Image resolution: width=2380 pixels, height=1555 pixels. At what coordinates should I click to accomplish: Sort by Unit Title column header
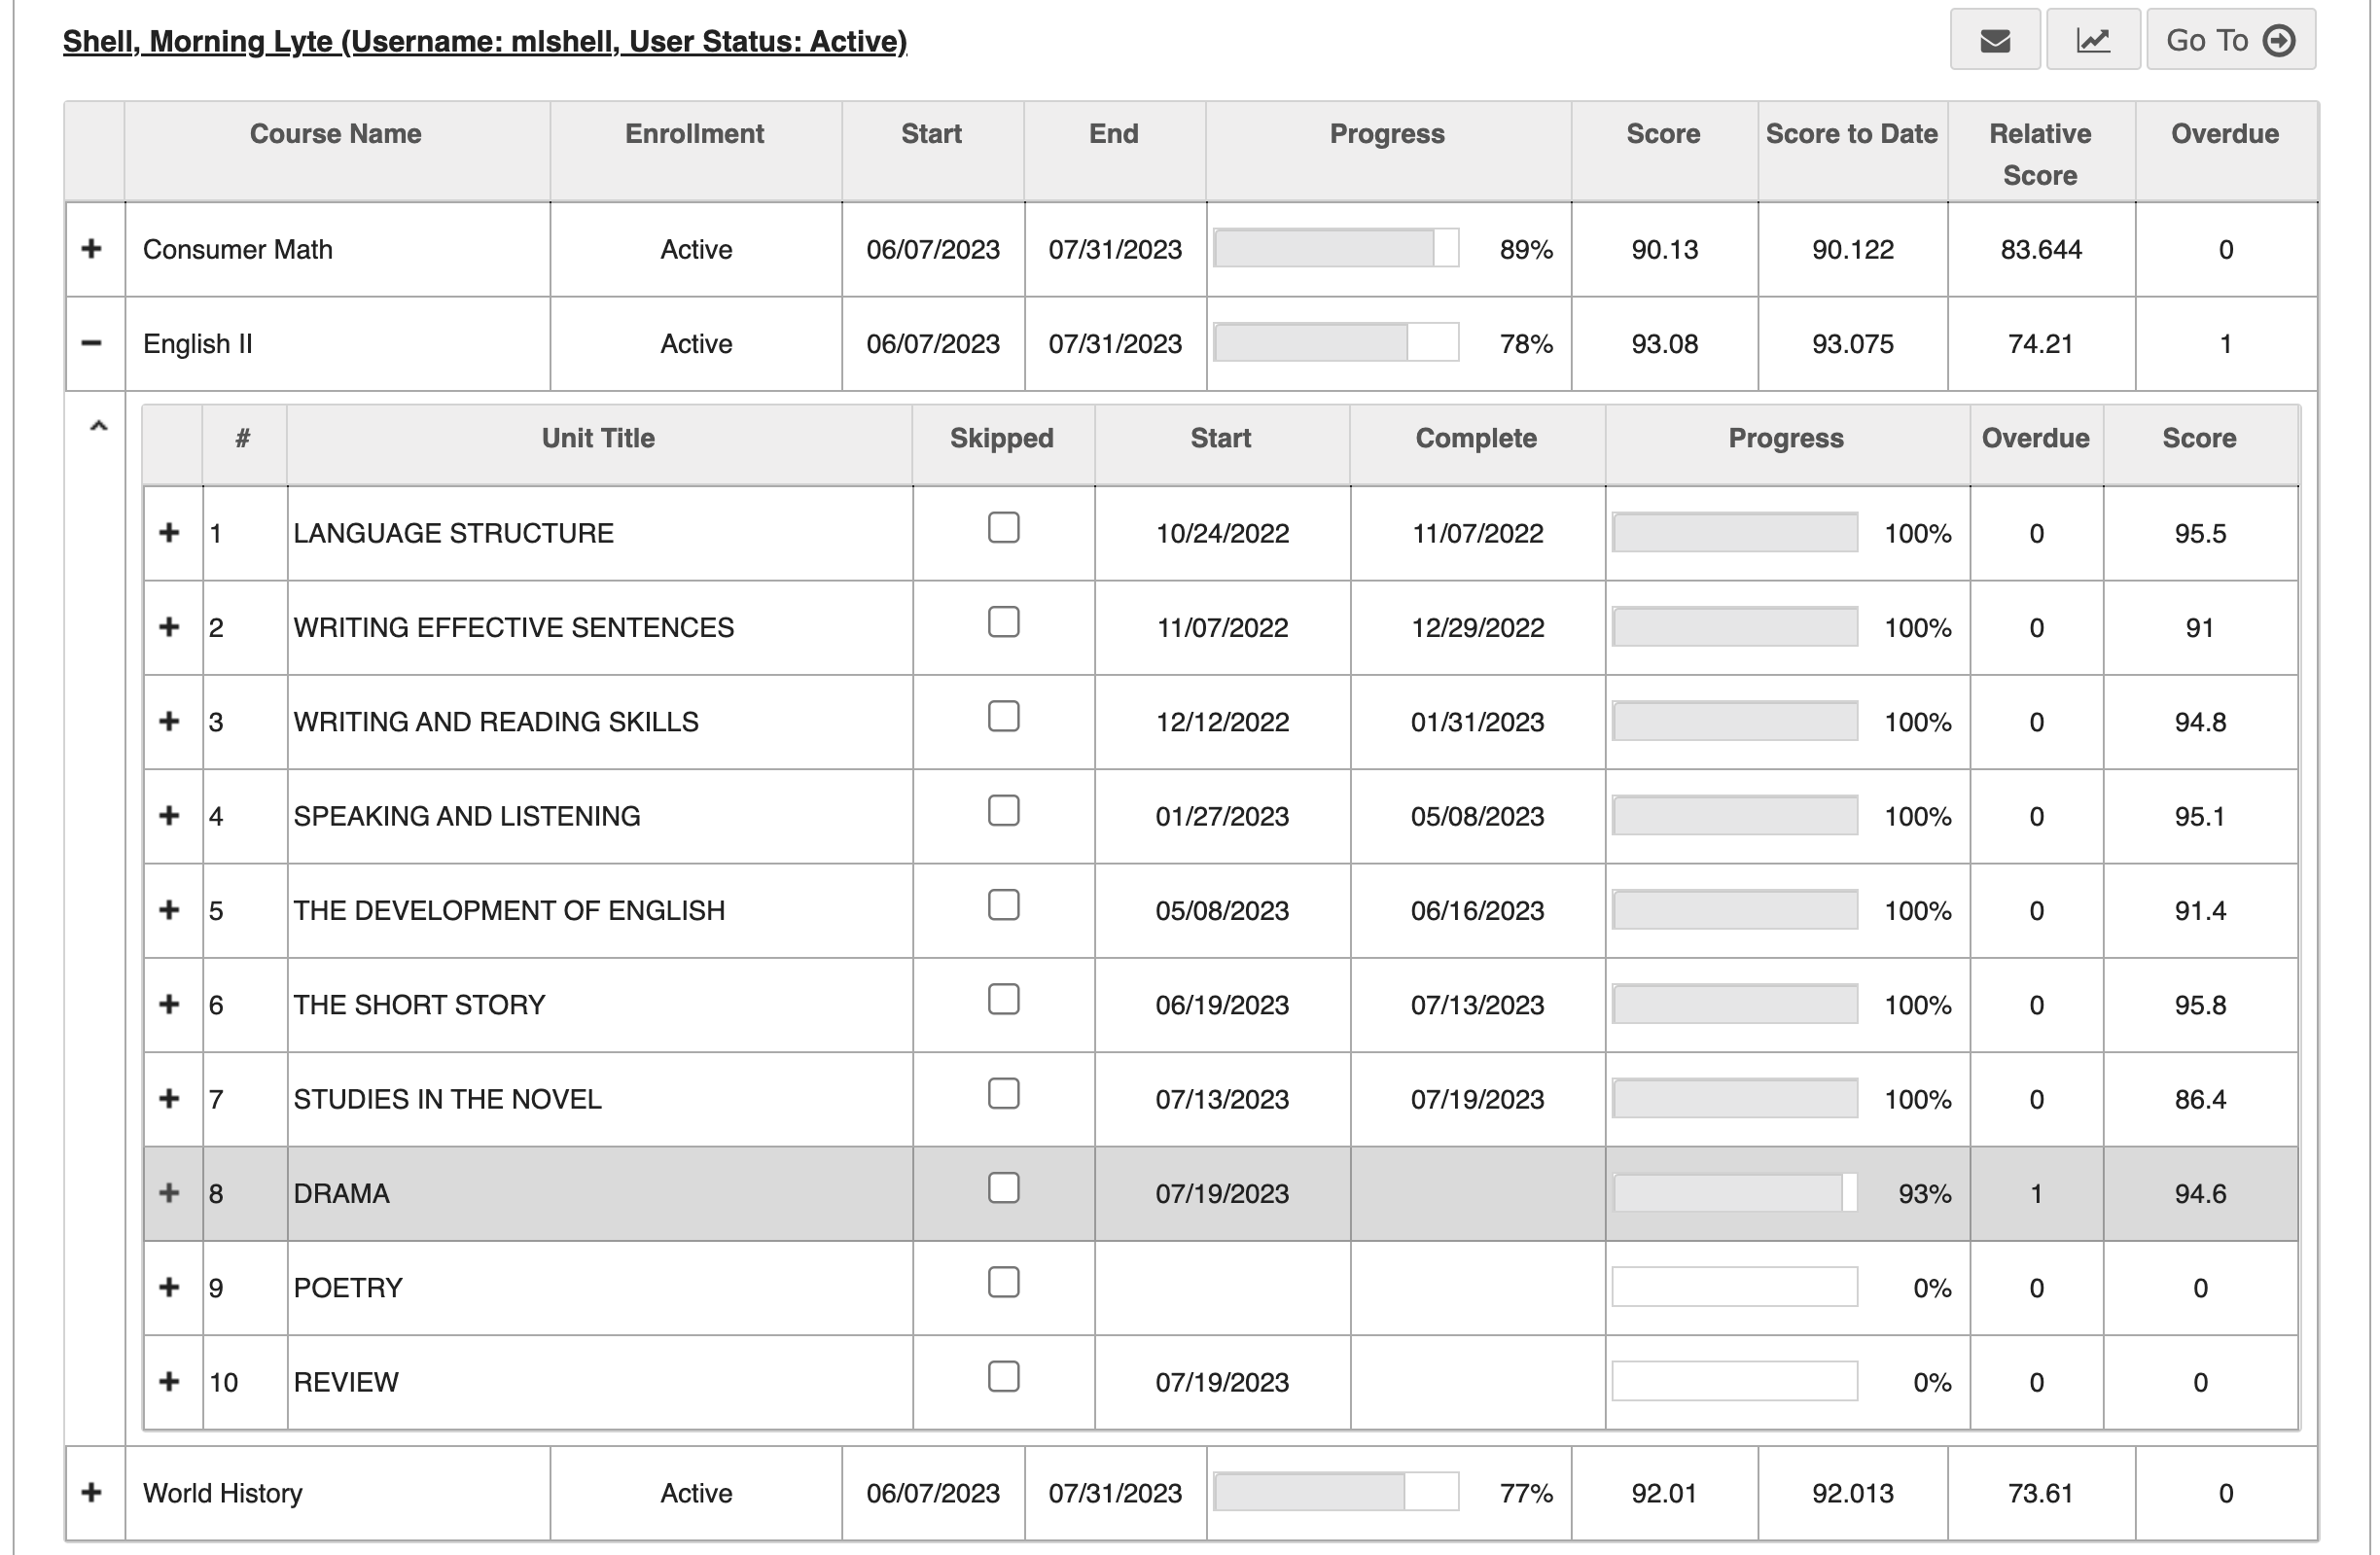[598, 438]
